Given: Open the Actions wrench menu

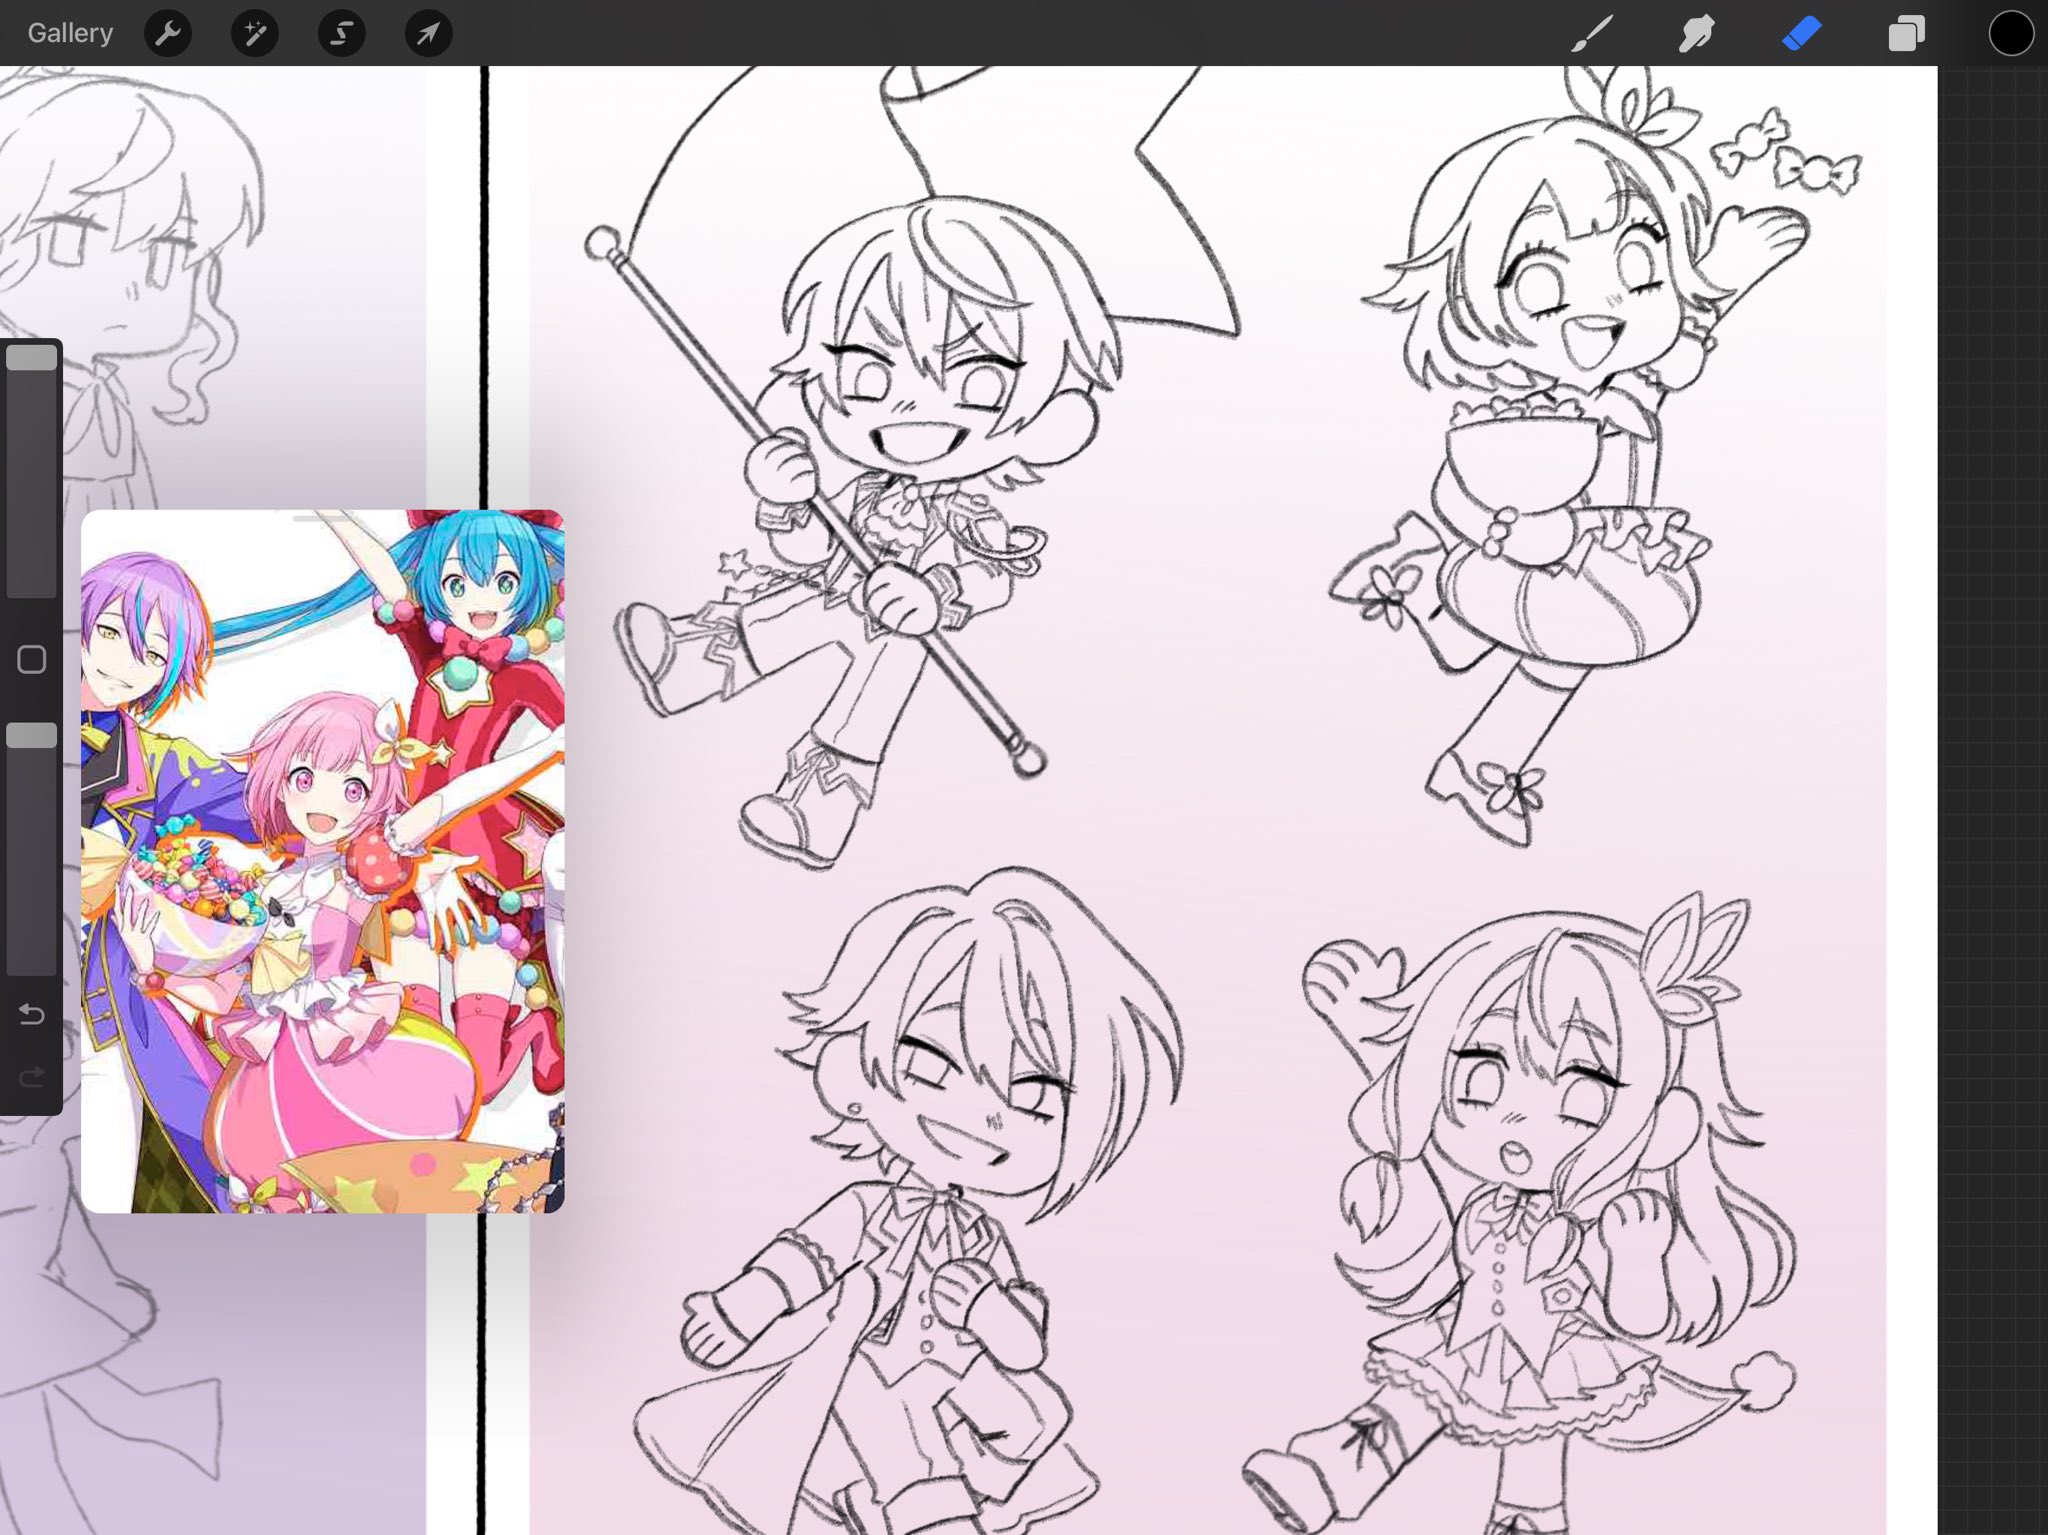Looking at the screenshot, I should click(168, 33).
